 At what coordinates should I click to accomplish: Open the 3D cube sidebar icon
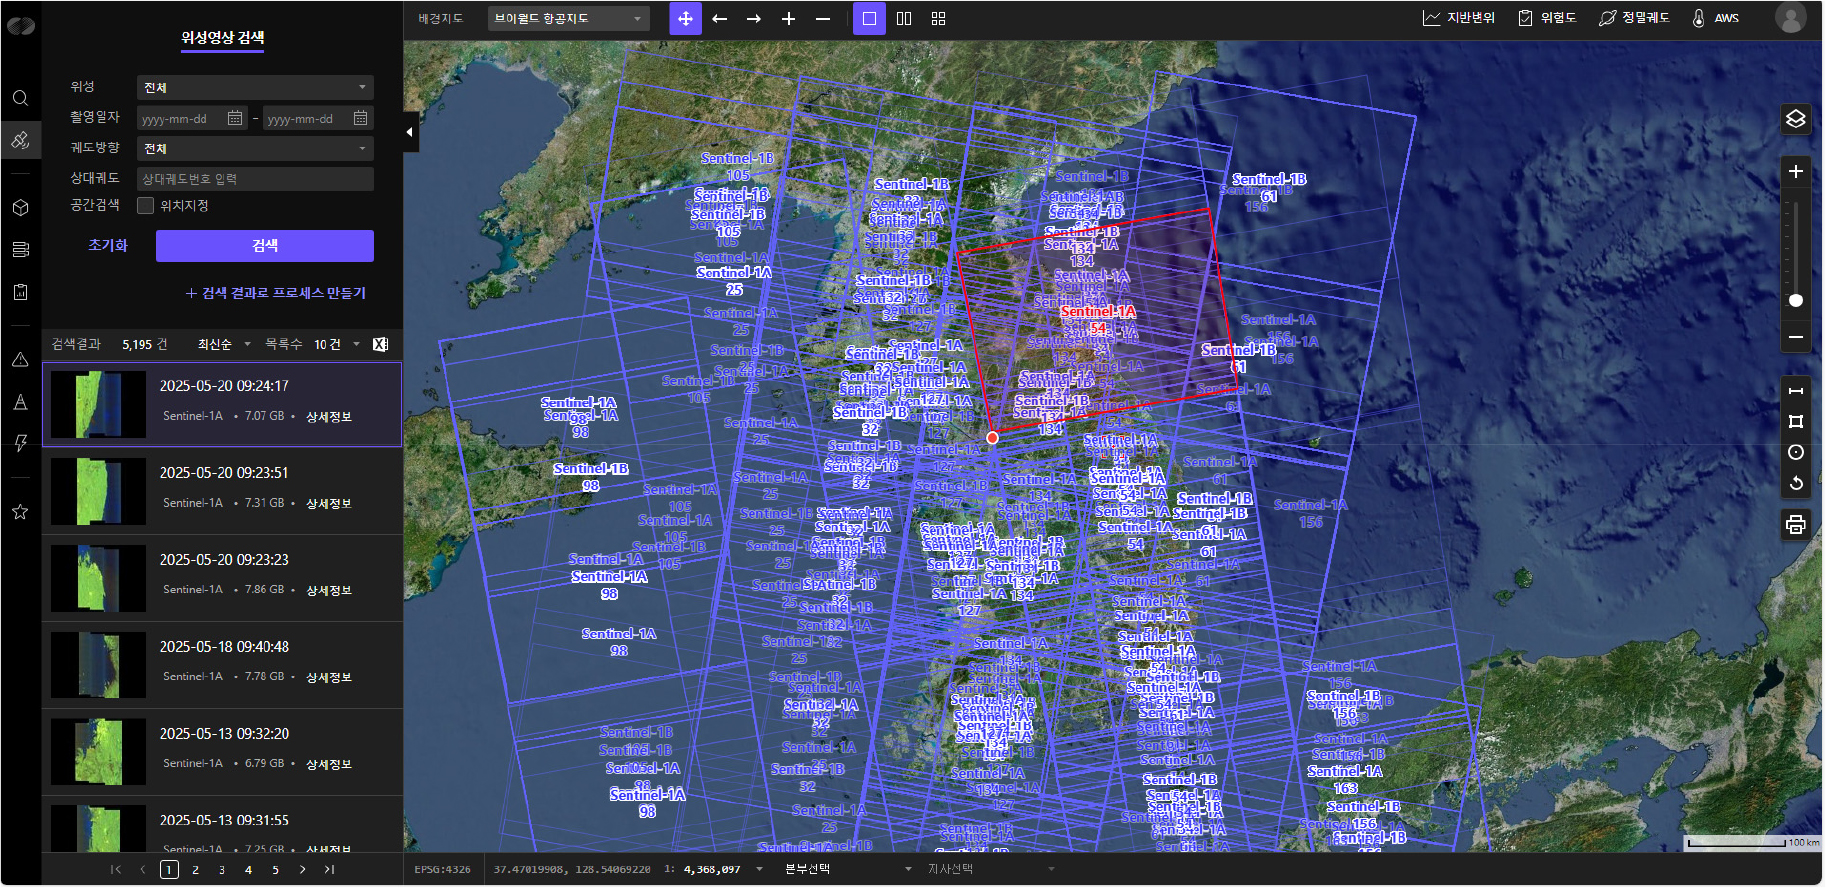[x=20, y=208]
